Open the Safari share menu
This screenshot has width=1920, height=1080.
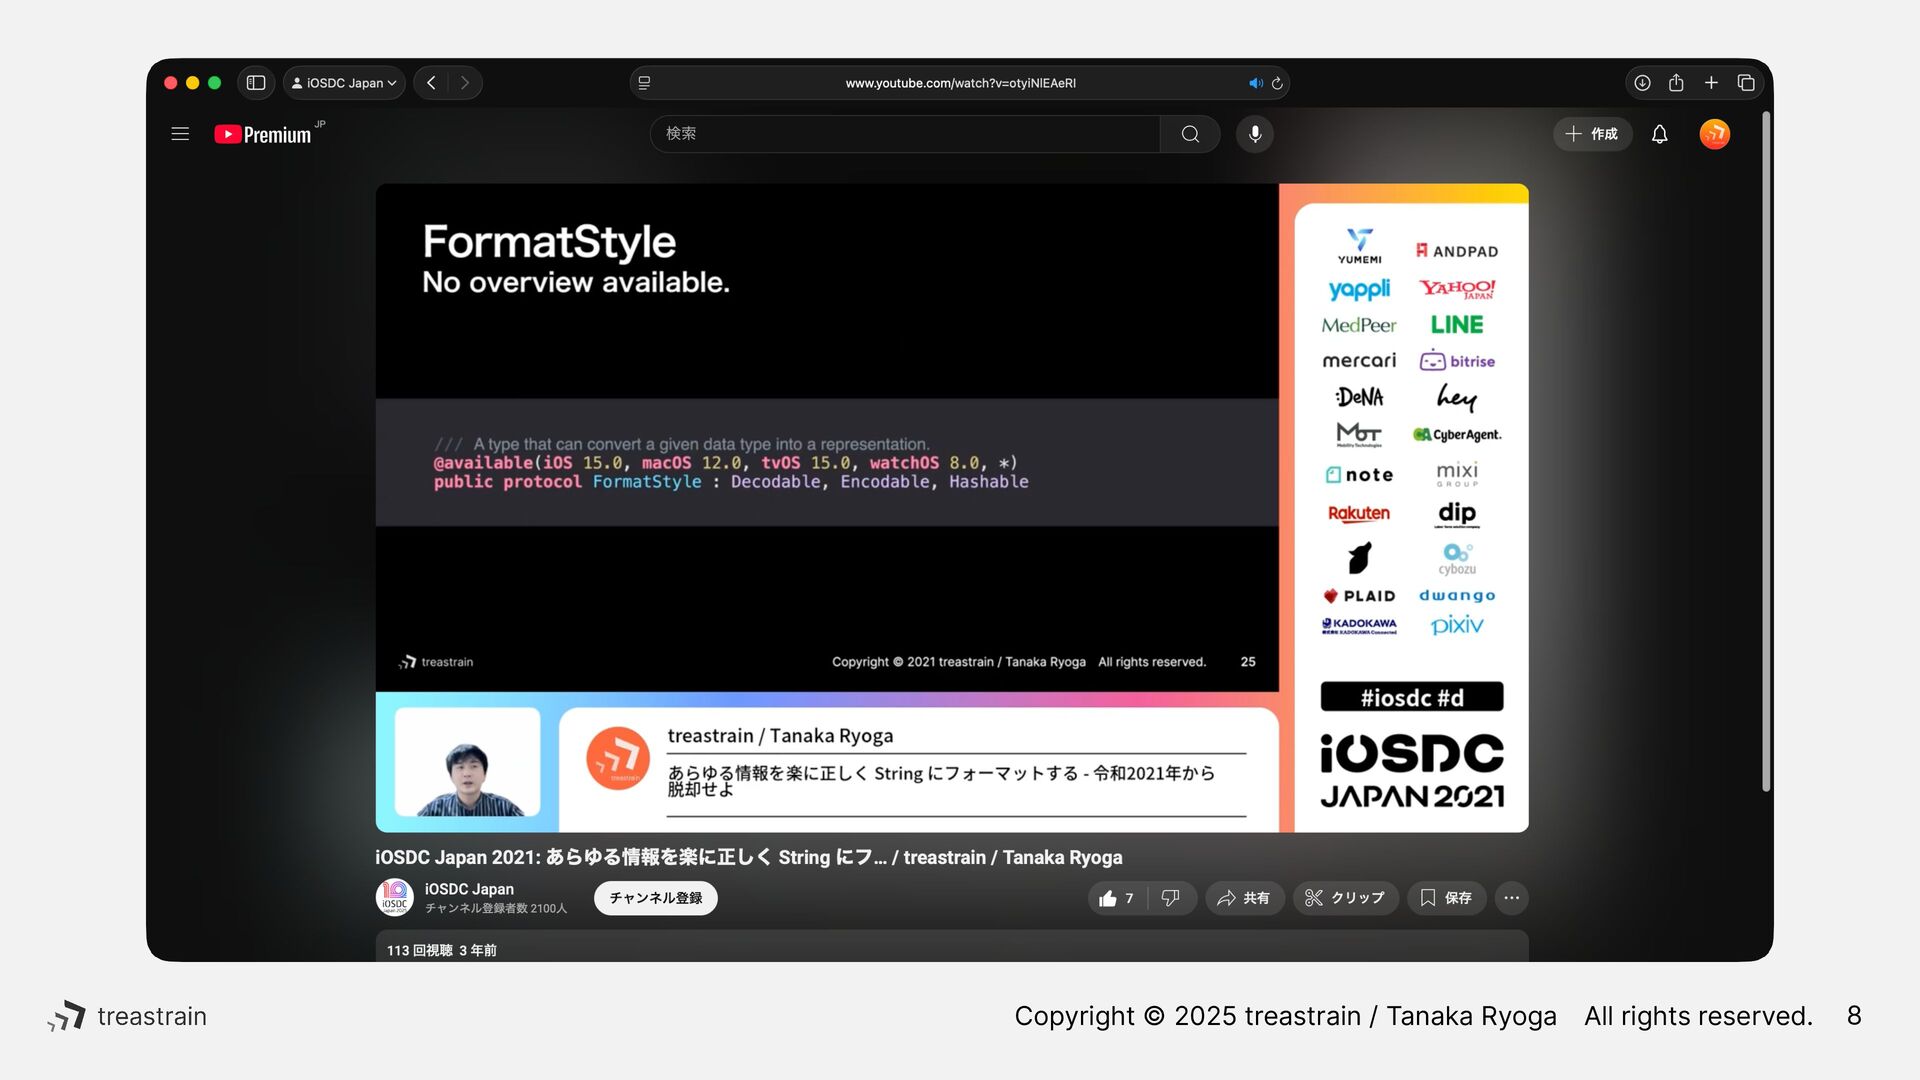pyautogui.click(x=1676, y=83)
